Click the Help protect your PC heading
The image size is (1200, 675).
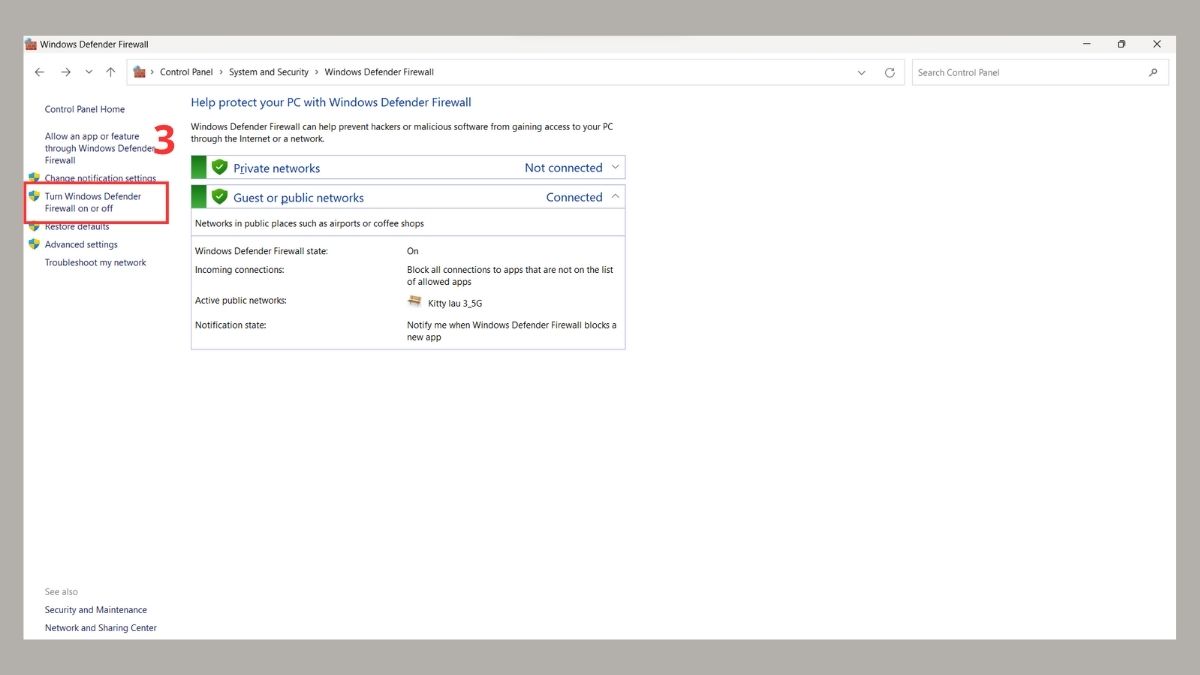(x=331, y=102)
